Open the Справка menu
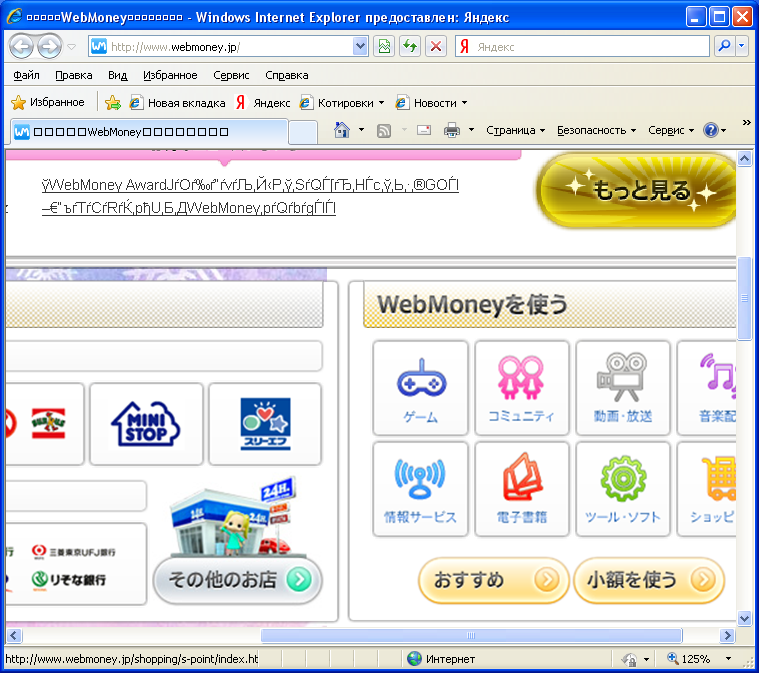 (x=287, y=75)
